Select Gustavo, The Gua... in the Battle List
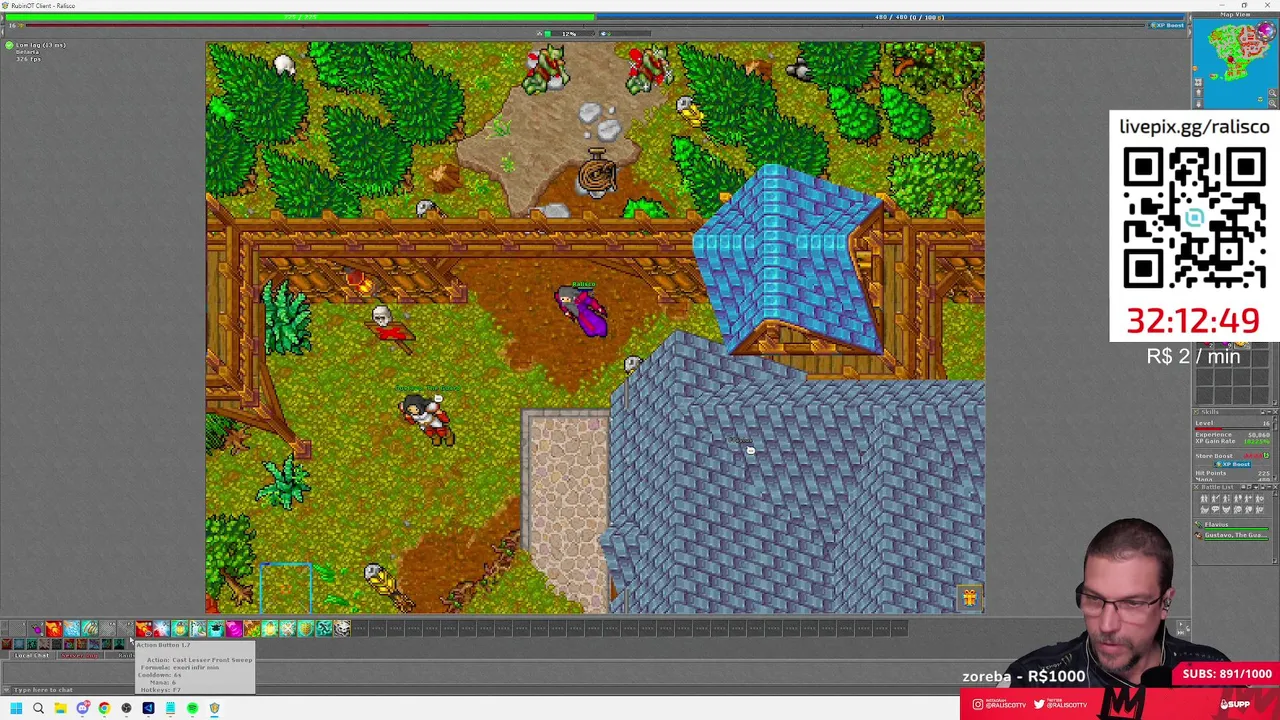The height and width of the screenshot is (720, 1280). click(1234, 535)
